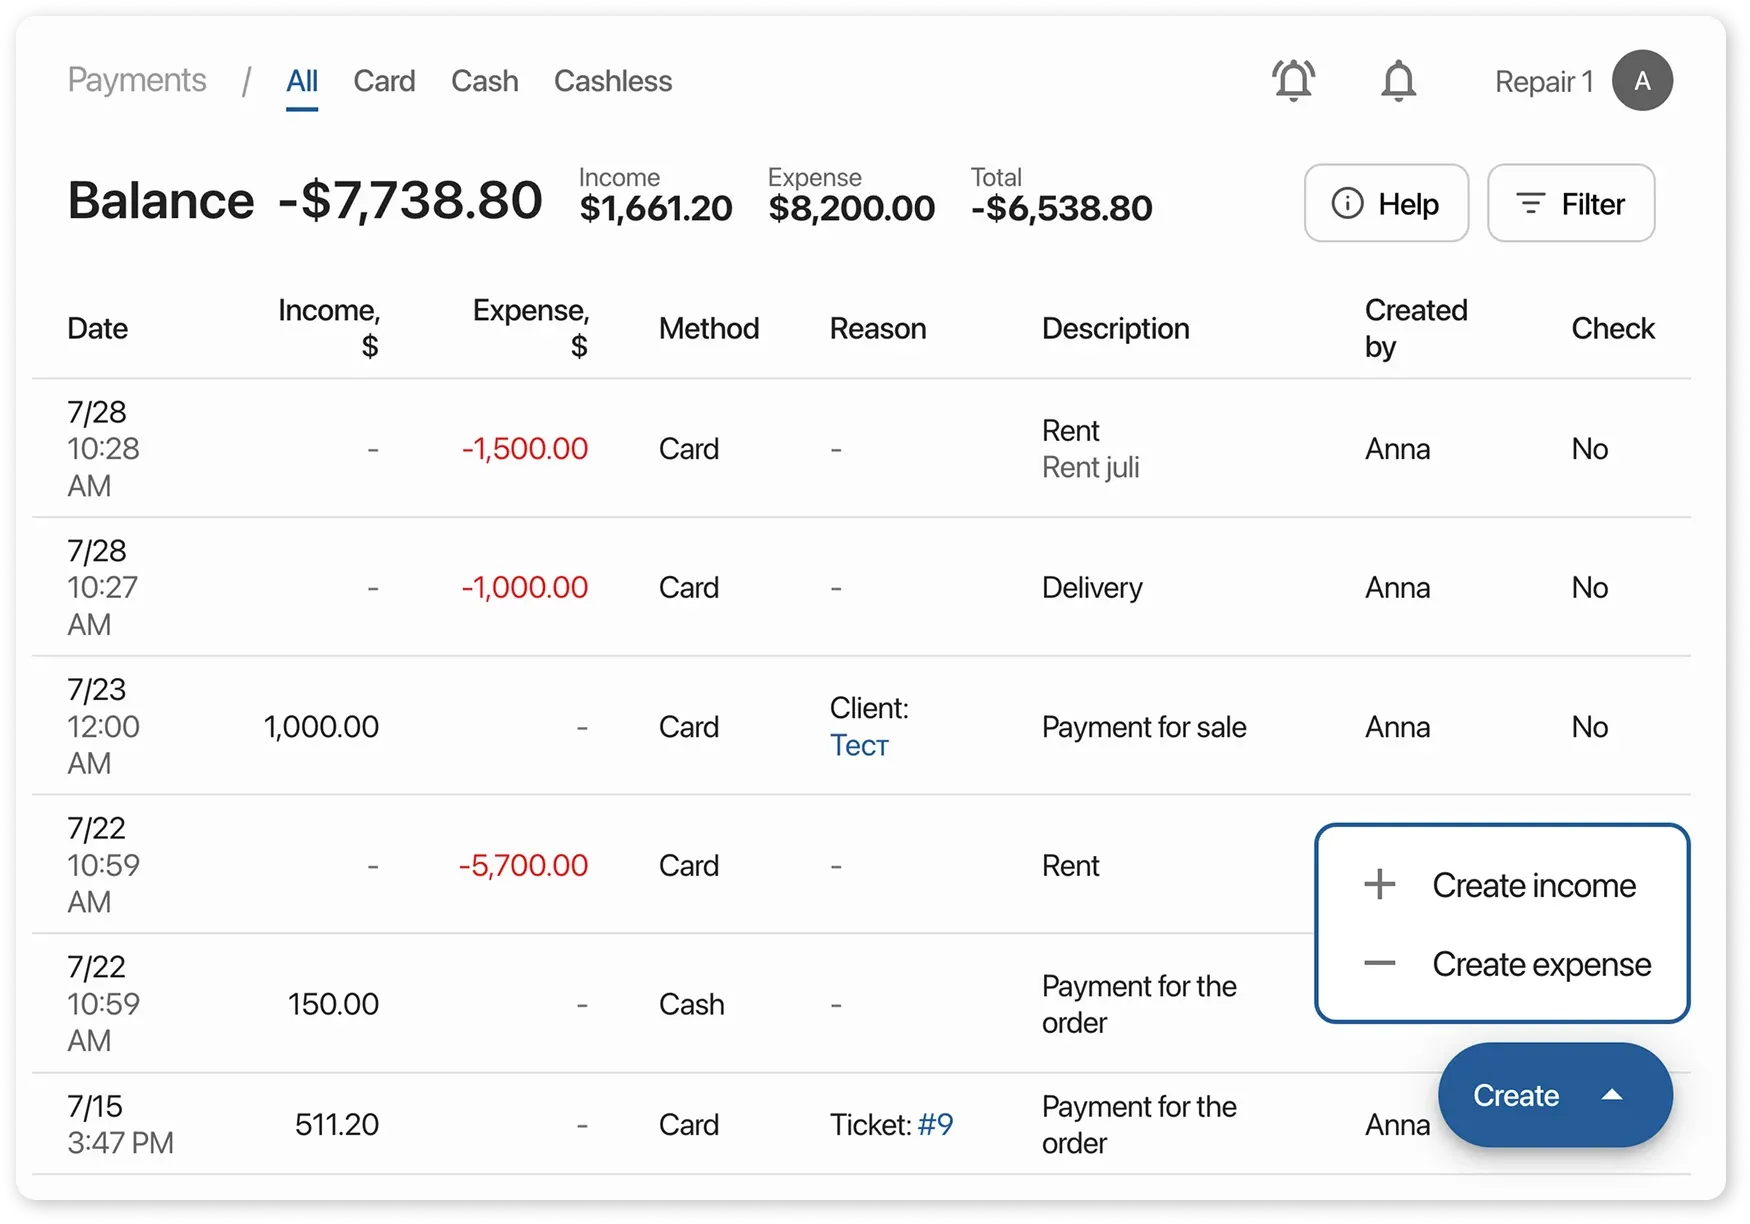Switch to the Card payments tab

(384, 81)
